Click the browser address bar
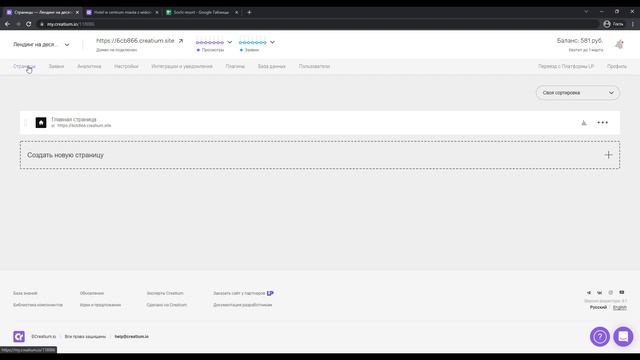The height and width of the screenshot is (360, 640). (x=318, y=24)
